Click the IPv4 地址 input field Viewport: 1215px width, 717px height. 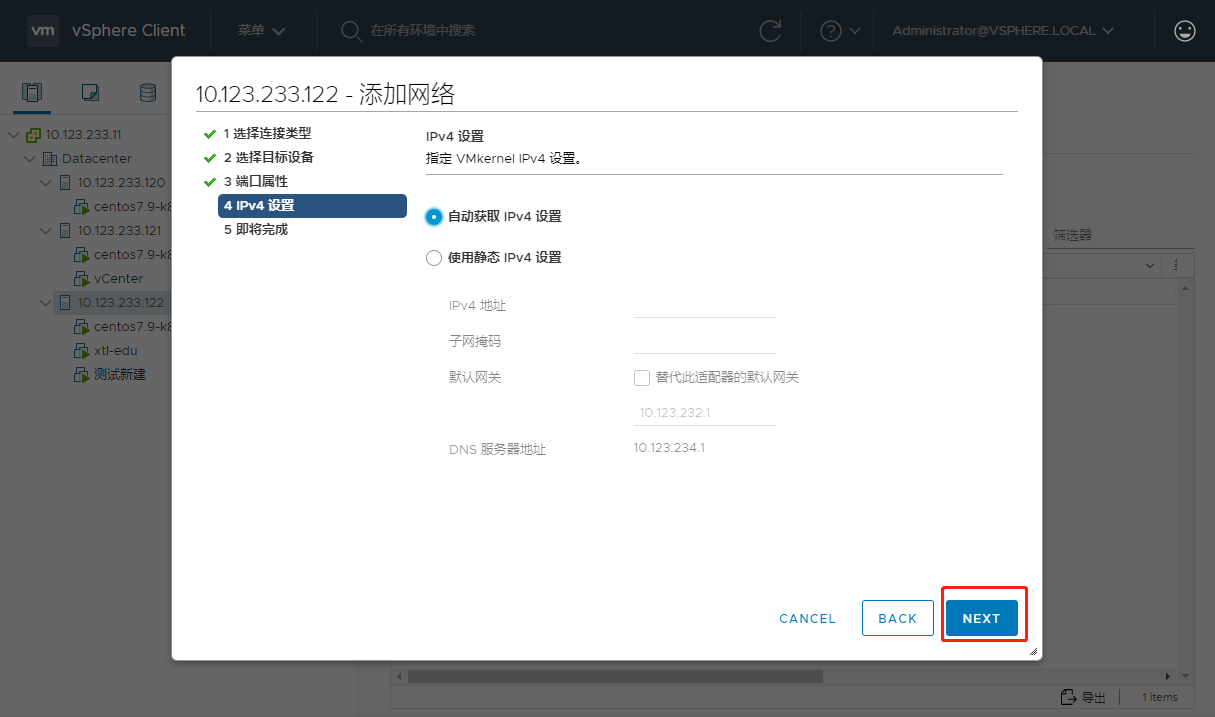(705, 305)
